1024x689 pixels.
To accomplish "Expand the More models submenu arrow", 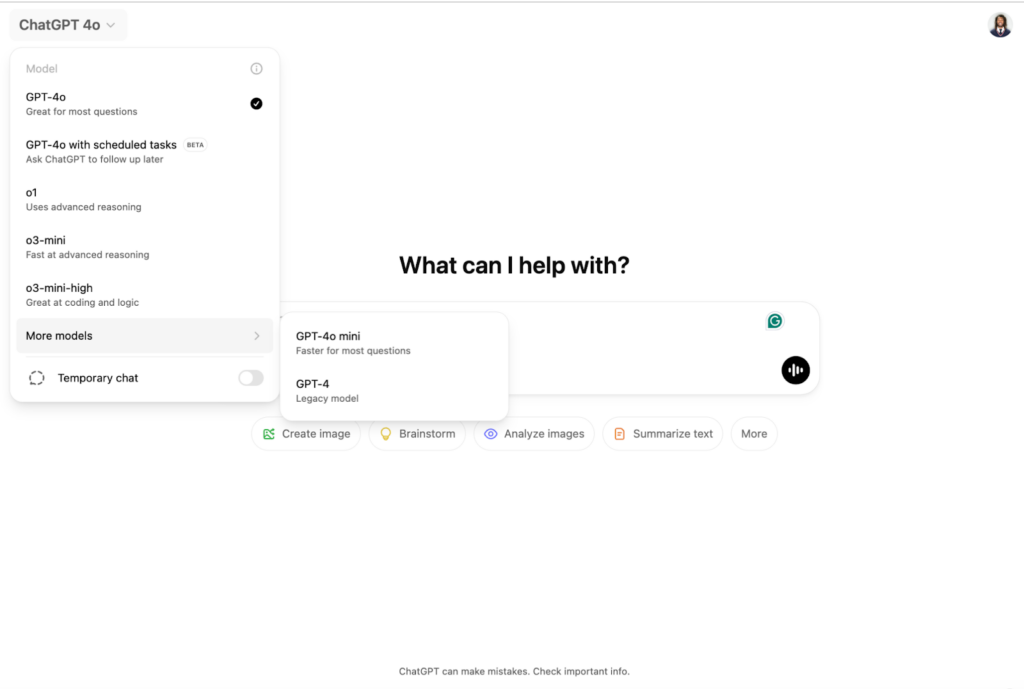I will (256, 336).
